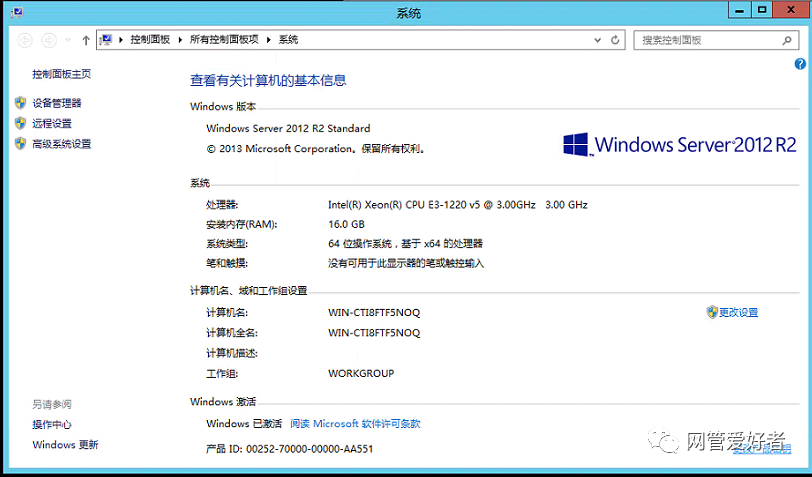Click the 系统 breadcrumb segment
The height and width of the screenshot is (477, 812).
288,40
